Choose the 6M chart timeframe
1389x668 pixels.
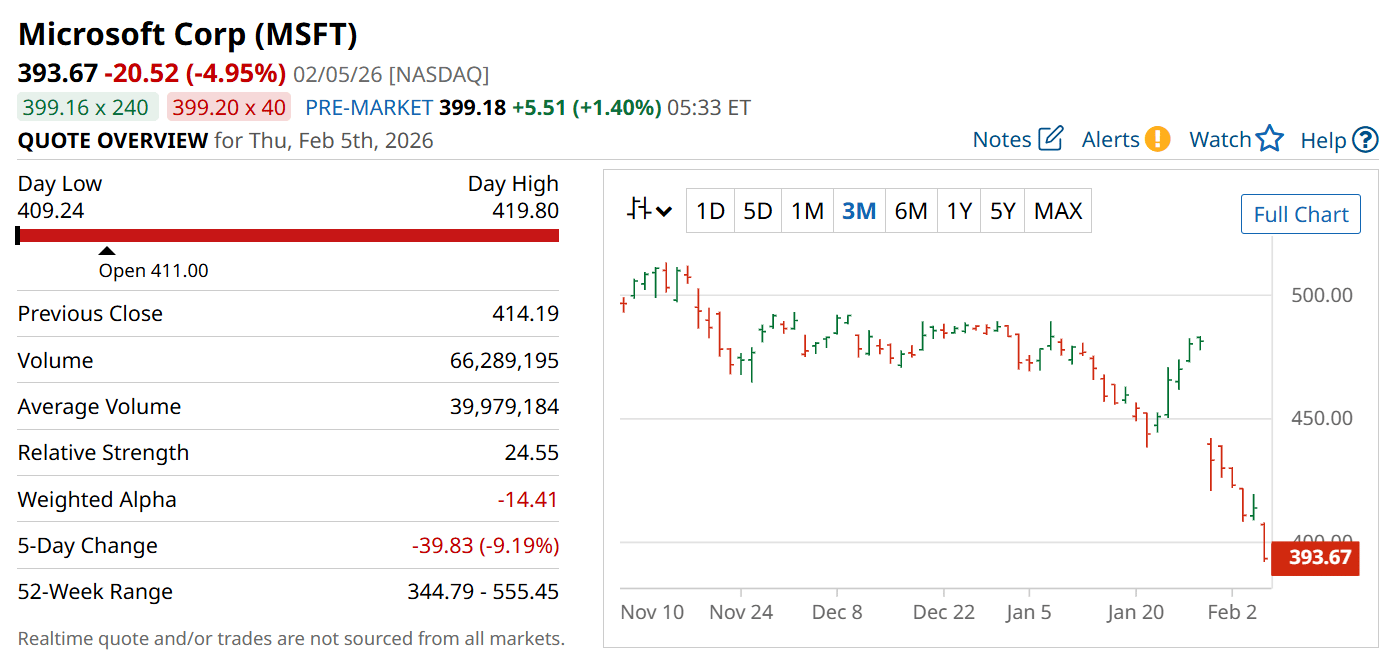[911, 211]
